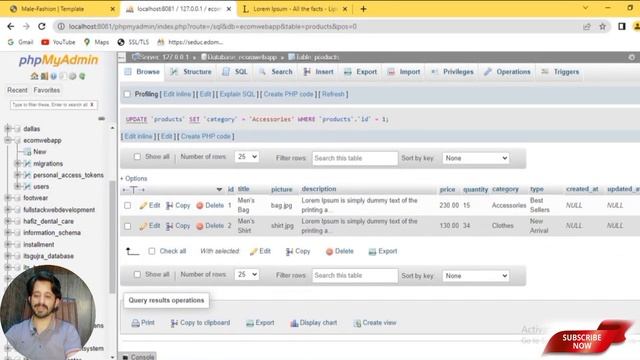640x360 pixels.
Task: Expand the dallas database node
Action: (7, 129)
